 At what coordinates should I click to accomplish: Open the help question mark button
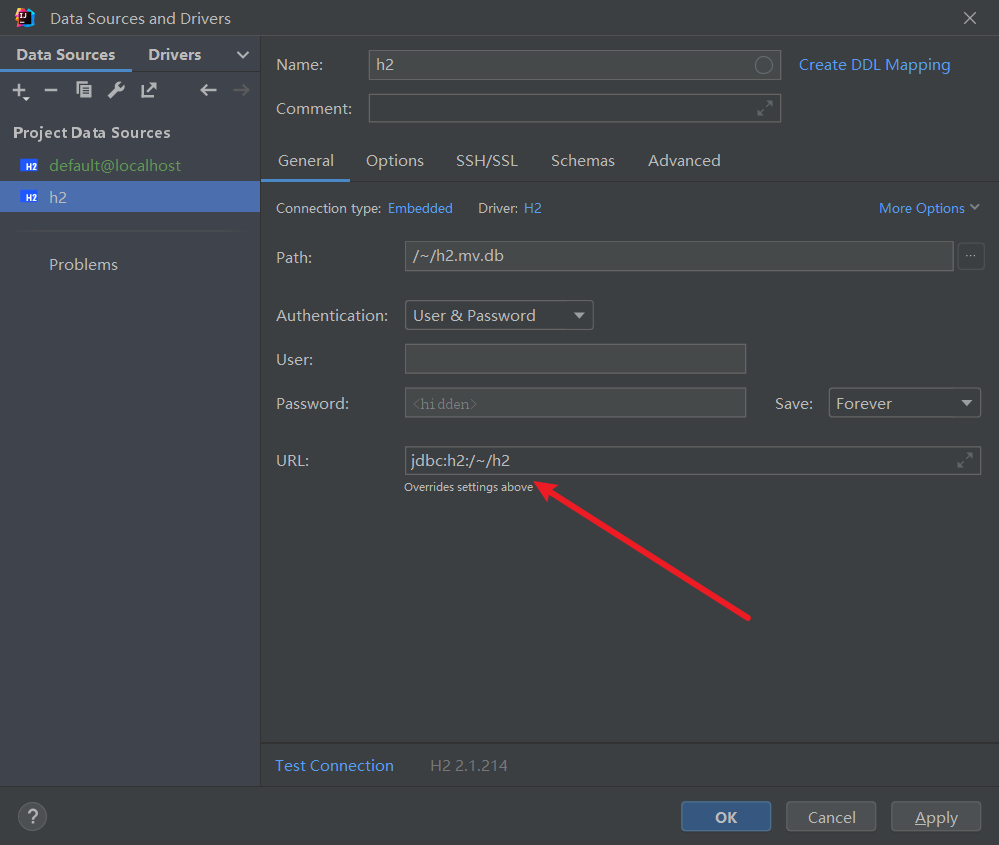click(32, 816)
